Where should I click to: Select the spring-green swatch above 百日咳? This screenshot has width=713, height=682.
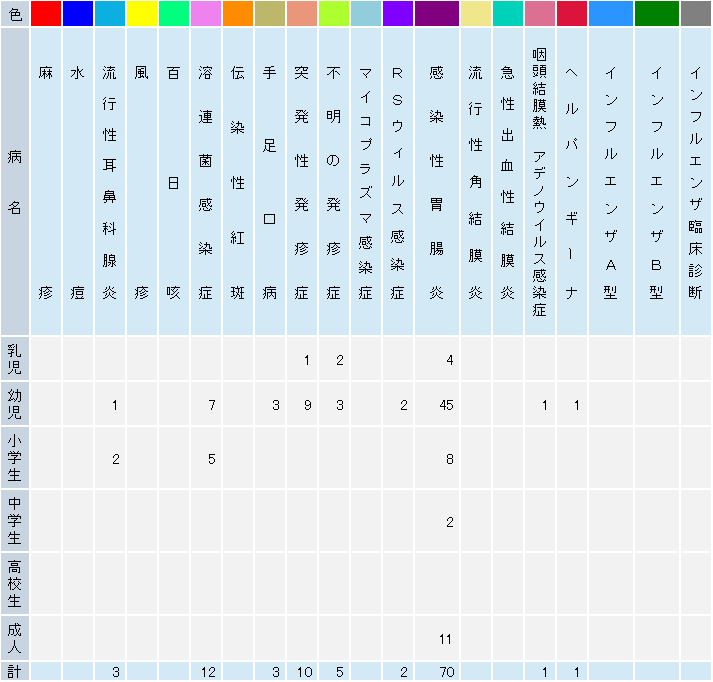(x=174, y=14)
